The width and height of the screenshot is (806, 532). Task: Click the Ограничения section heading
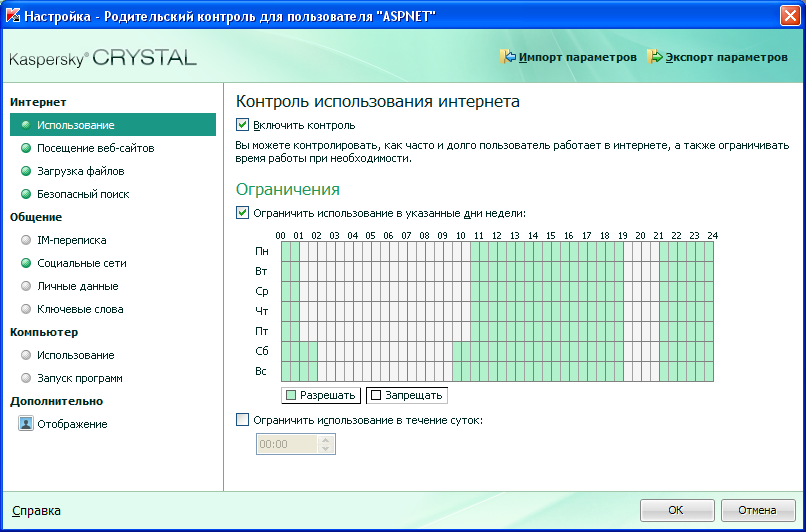[x=288, y=189]
